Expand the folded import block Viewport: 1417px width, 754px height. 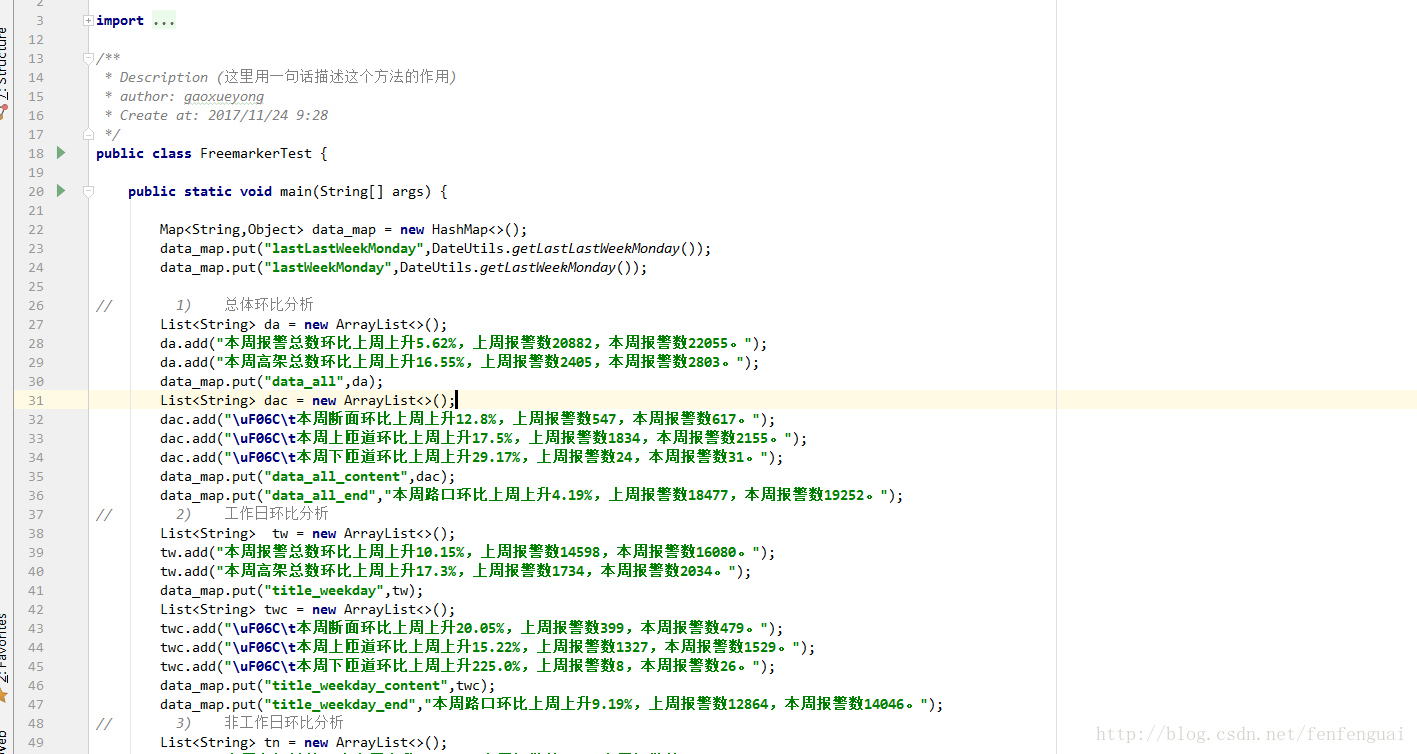coord(89,20)
